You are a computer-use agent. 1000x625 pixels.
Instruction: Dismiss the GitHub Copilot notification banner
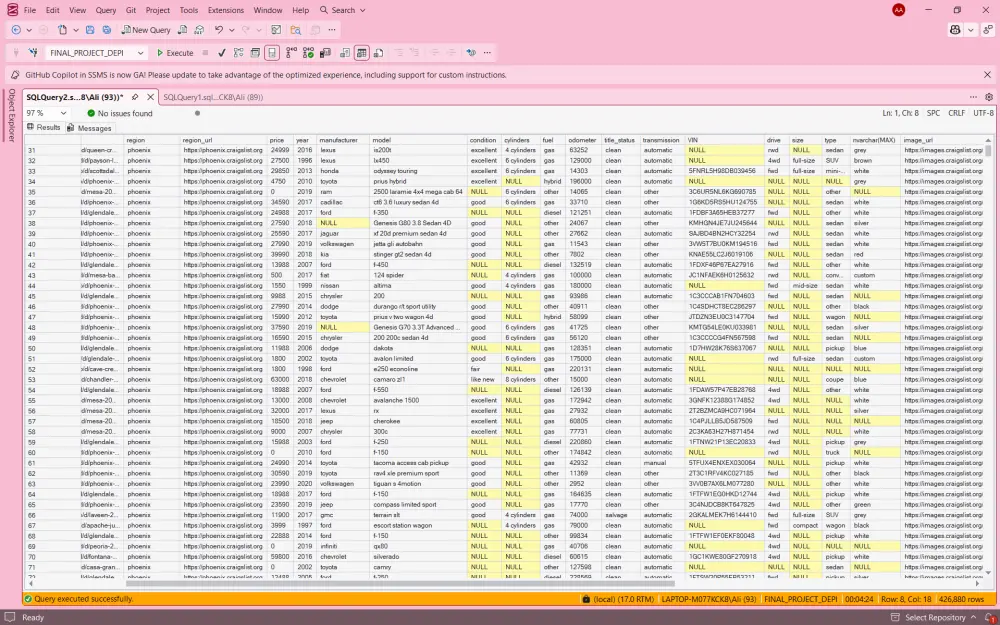987,75
